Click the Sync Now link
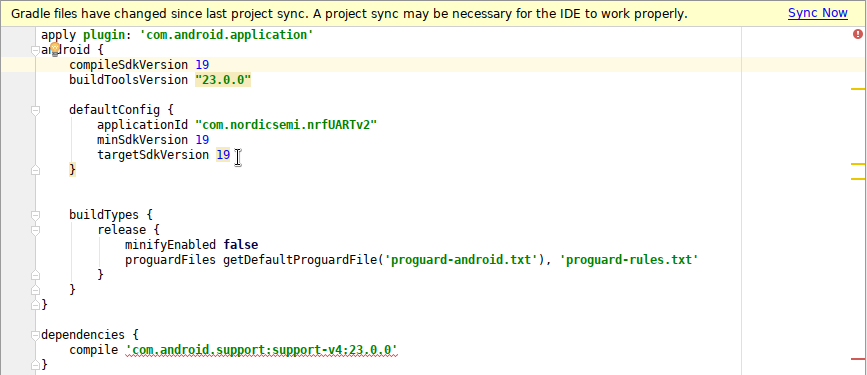Viewport: 867px width, 375px height. pos(817,13)
